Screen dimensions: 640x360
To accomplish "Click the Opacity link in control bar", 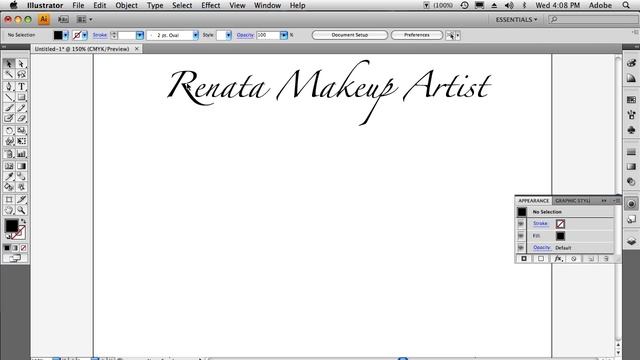I will pyautogui.click(x=245, y=35).
